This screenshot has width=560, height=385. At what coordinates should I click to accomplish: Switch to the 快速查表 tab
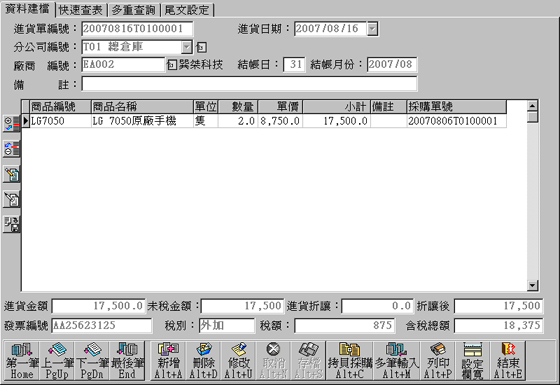click(81, 10)
